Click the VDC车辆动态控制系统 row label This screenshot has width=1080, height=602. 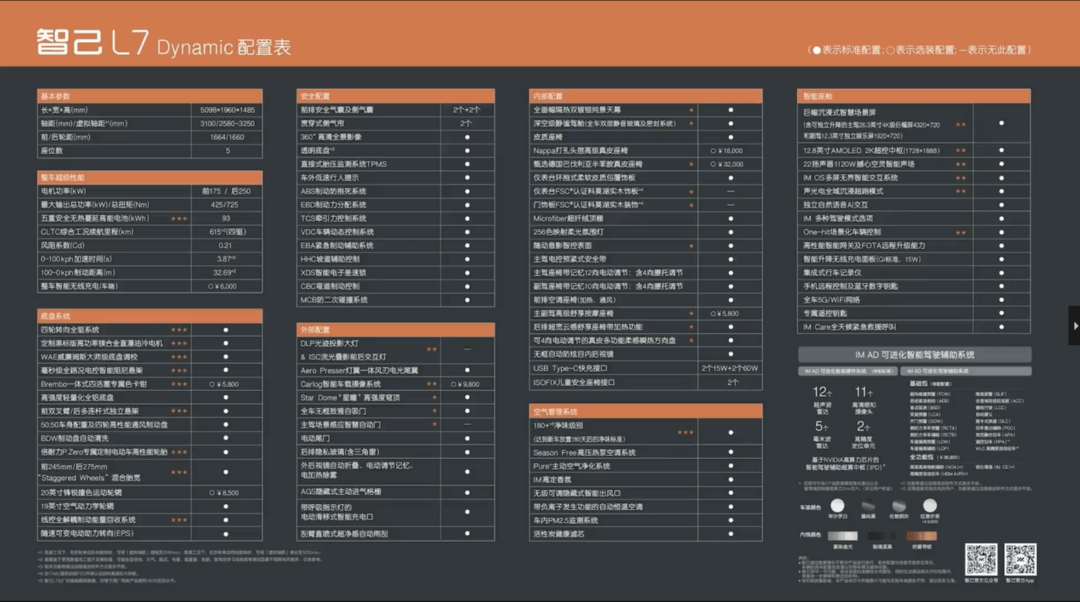point(337,232)
